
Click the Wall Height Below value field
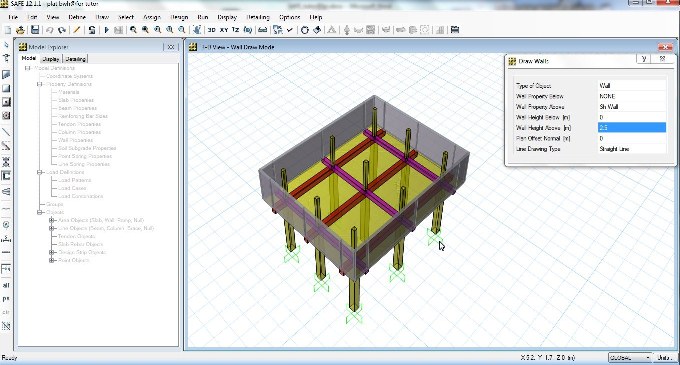point(631,117)
